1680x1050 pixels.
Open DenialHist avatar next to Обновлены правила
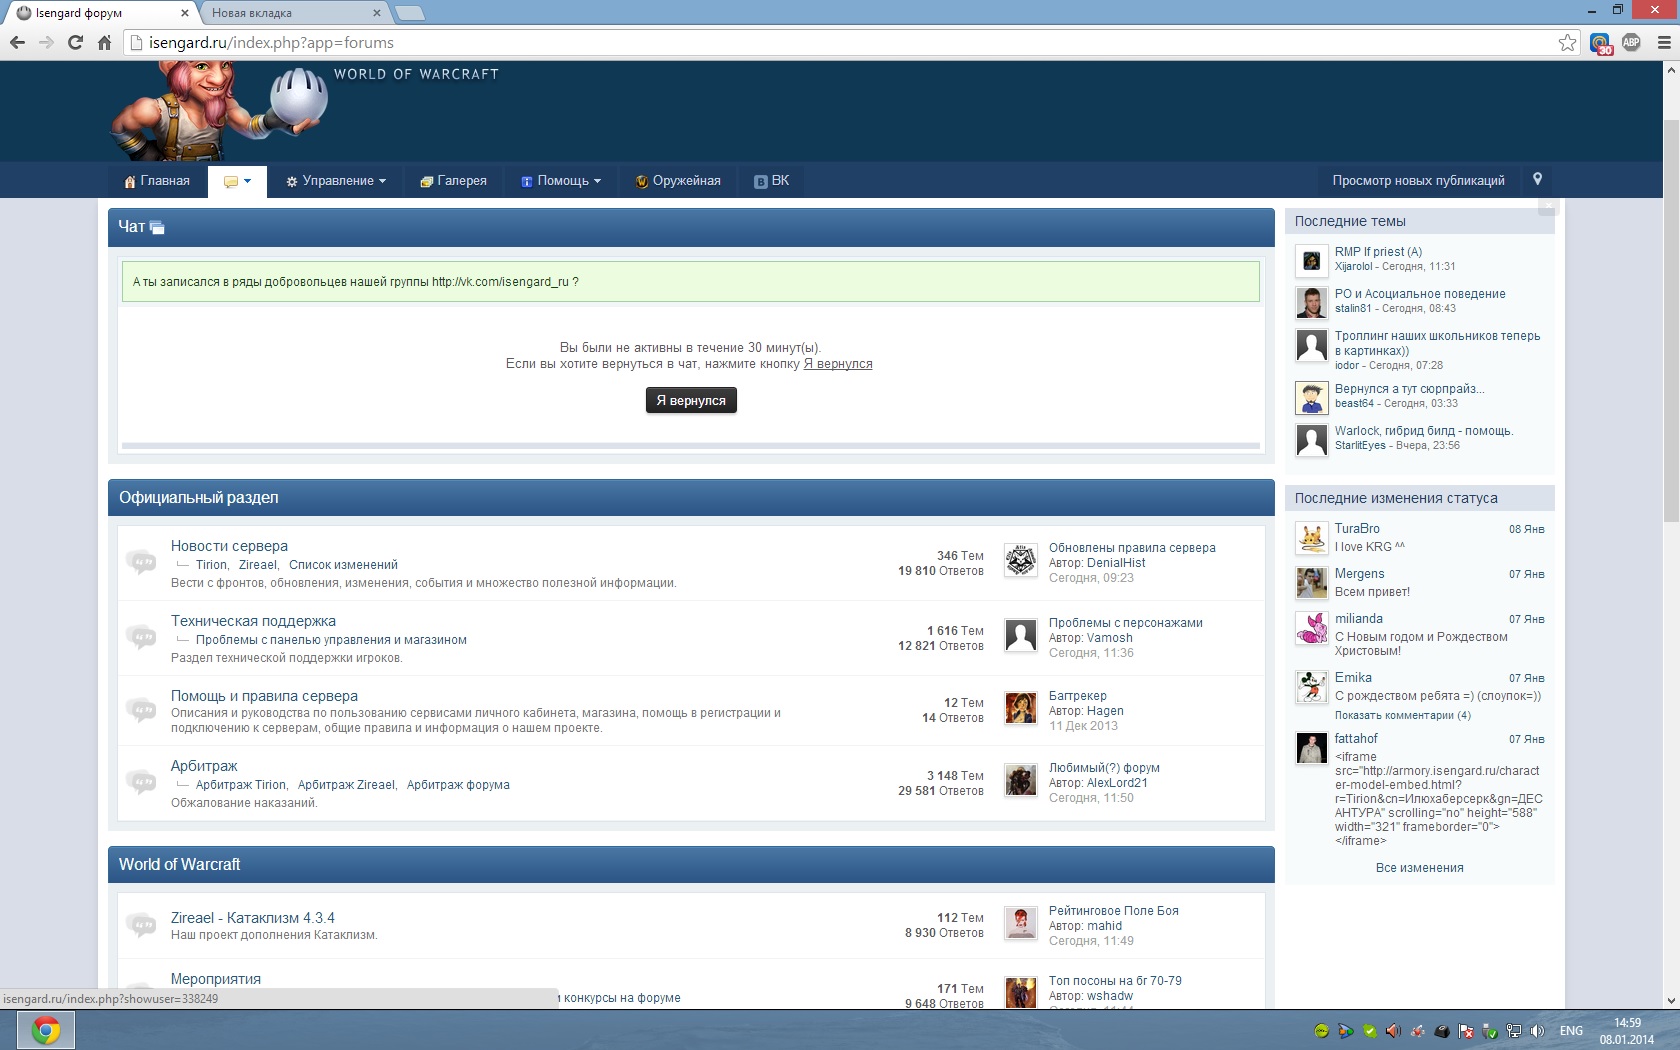coord(1021,560)
